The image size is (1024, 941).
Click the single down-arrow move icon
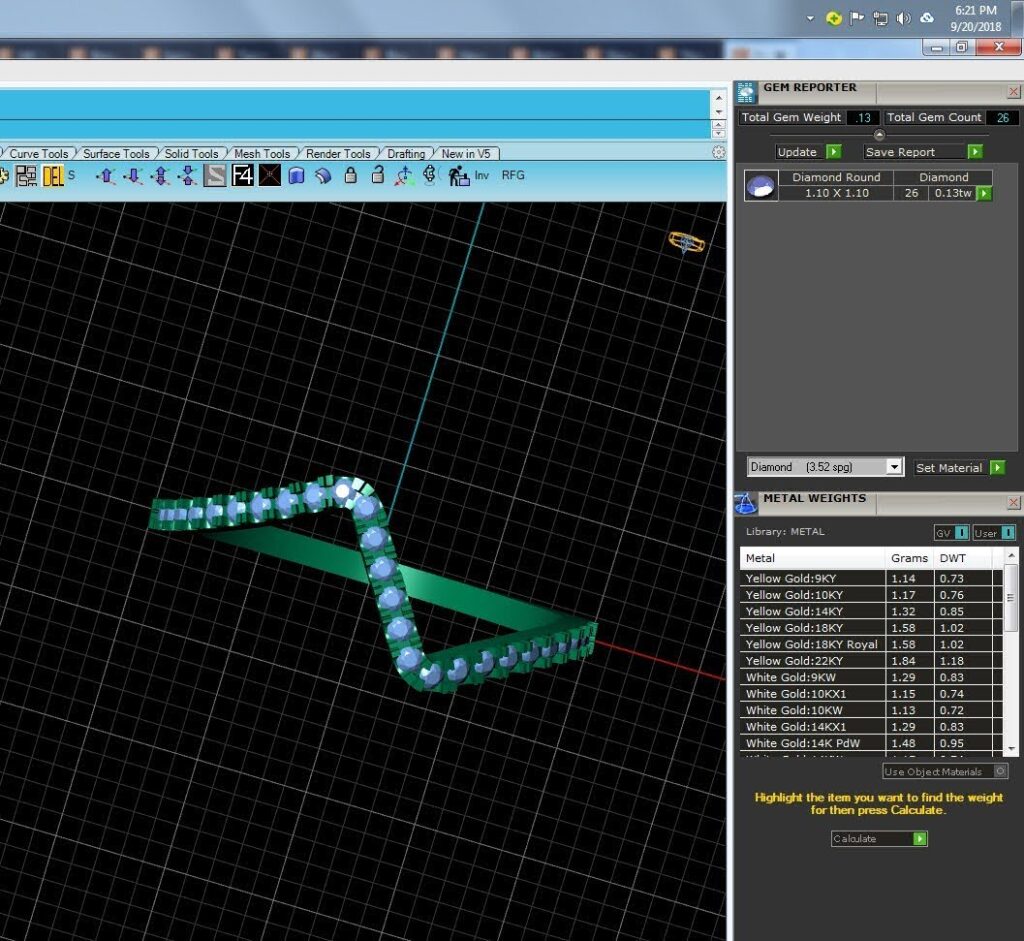tap(133, 175)
